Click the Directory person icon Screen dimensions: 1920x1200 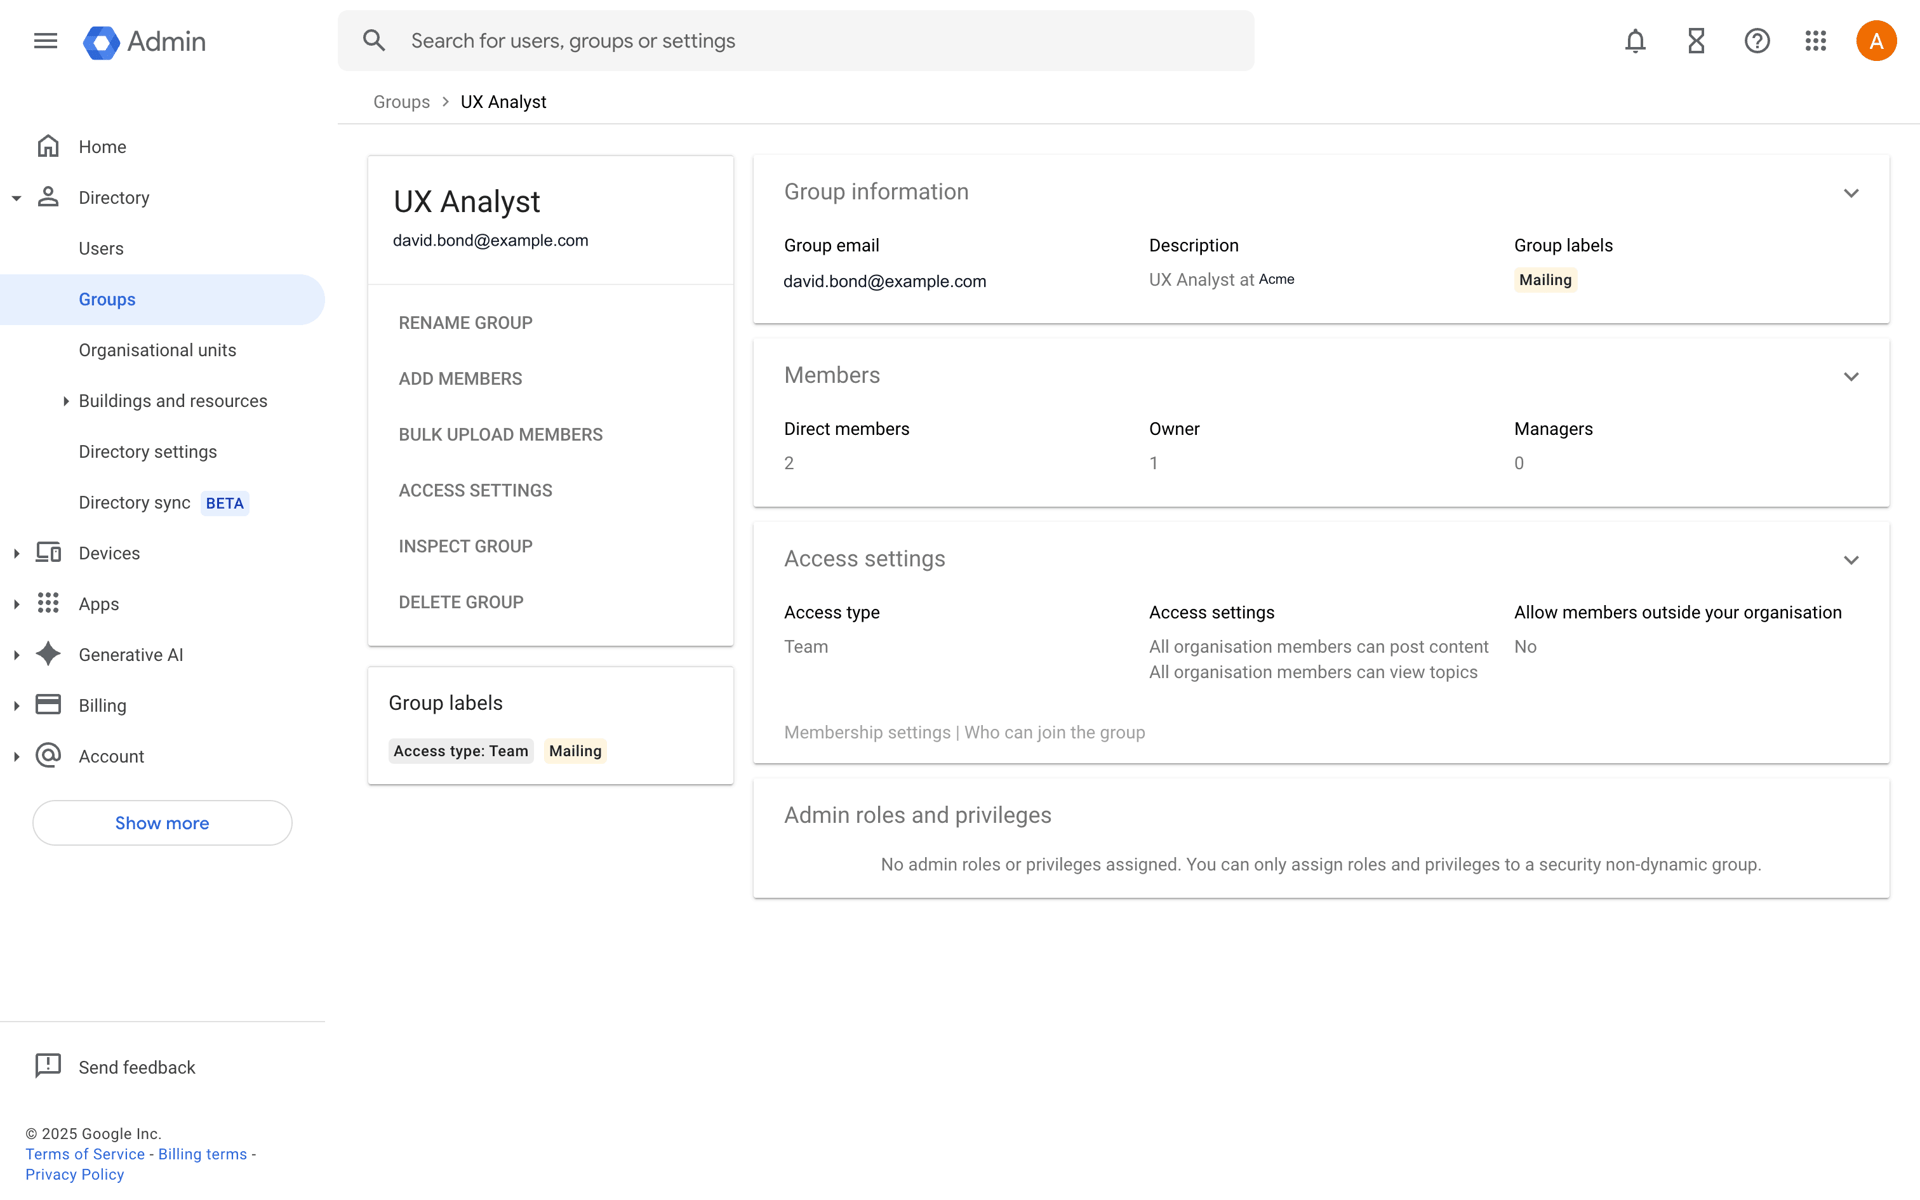point(48,197)
